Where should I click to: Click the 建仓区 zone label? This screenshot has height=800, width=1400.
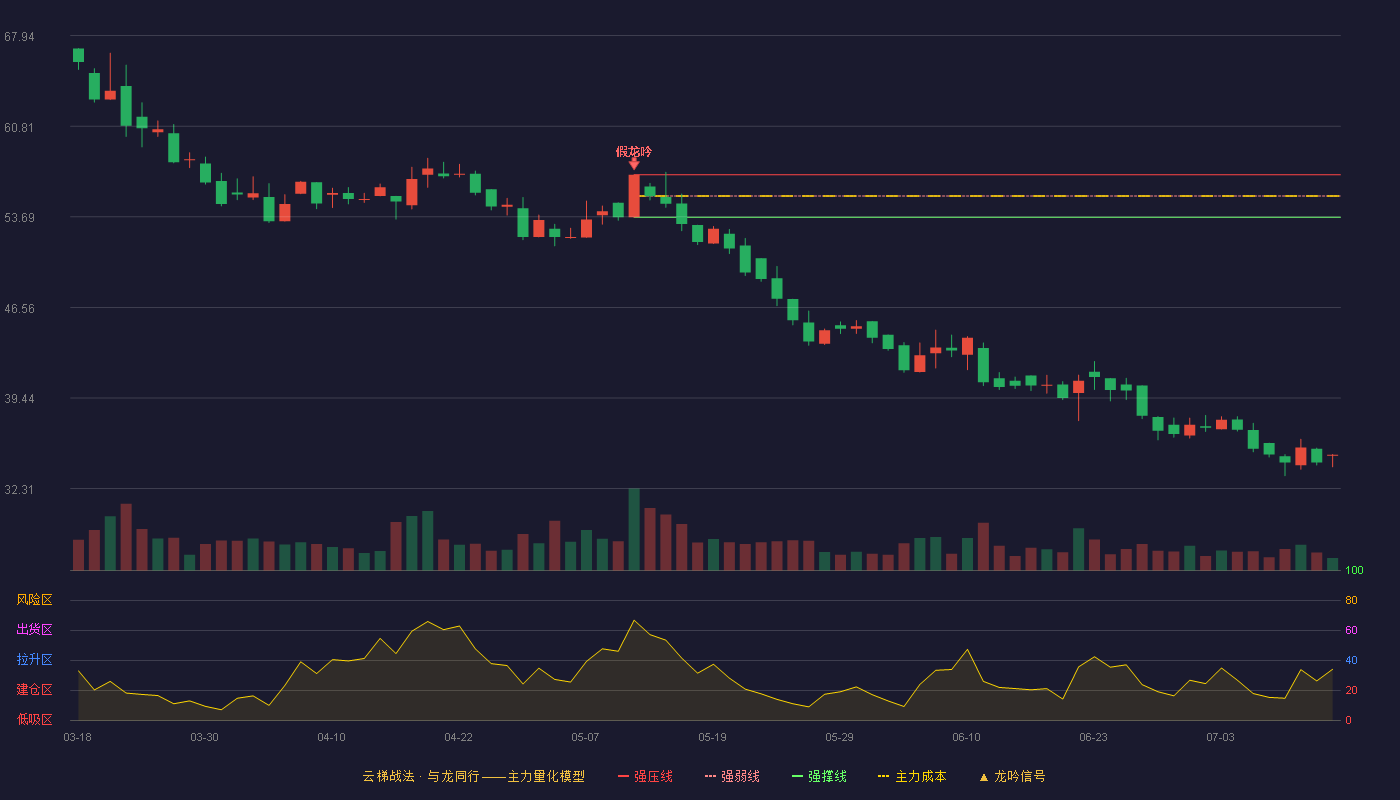point(34,690)
